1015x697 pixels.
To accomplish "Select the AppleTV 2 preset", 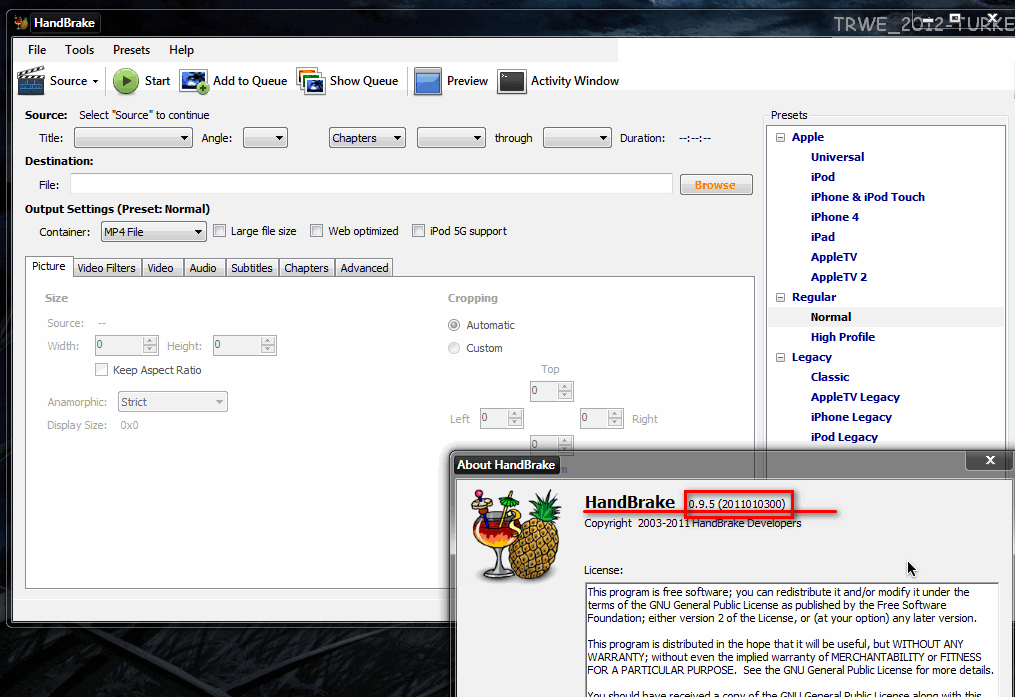I will [838, 277].
